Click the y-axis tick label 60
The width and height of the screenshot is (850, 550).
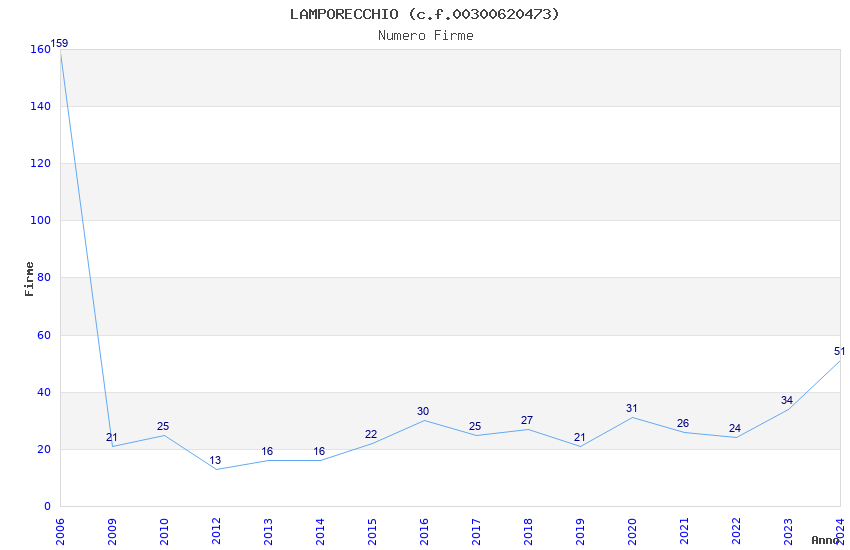tap(43, 335)
